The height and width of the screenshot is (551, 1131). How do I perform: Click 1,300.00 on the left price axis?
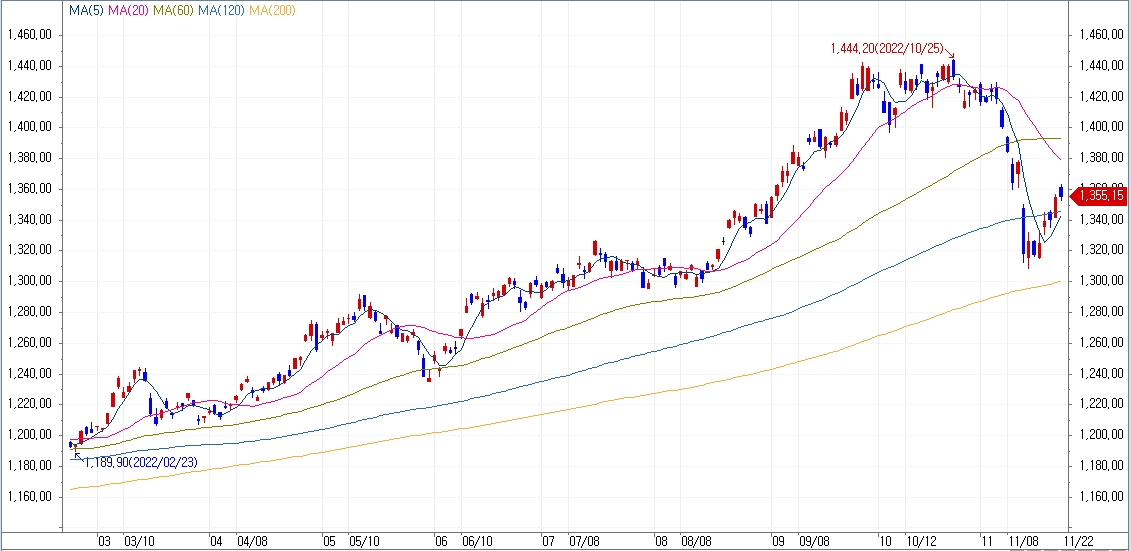29,281
